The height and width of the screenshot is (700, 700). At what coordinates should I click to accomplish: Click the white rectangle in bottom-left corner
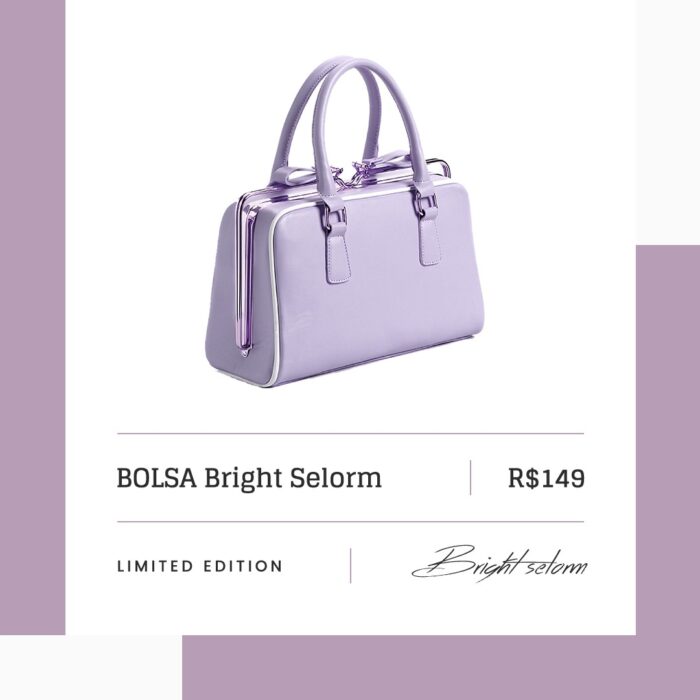tap(91, 667)
